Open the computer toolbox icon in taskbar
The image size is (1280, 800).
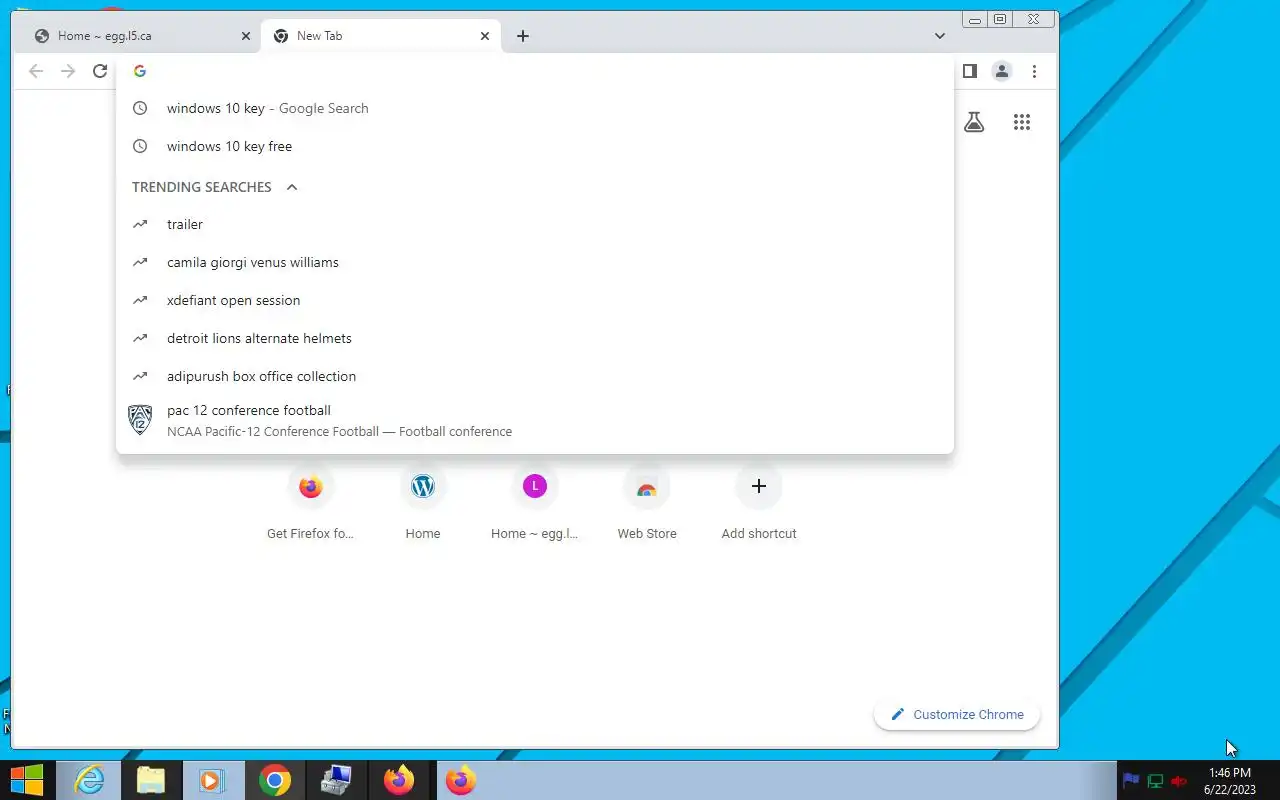pos(336,780)
